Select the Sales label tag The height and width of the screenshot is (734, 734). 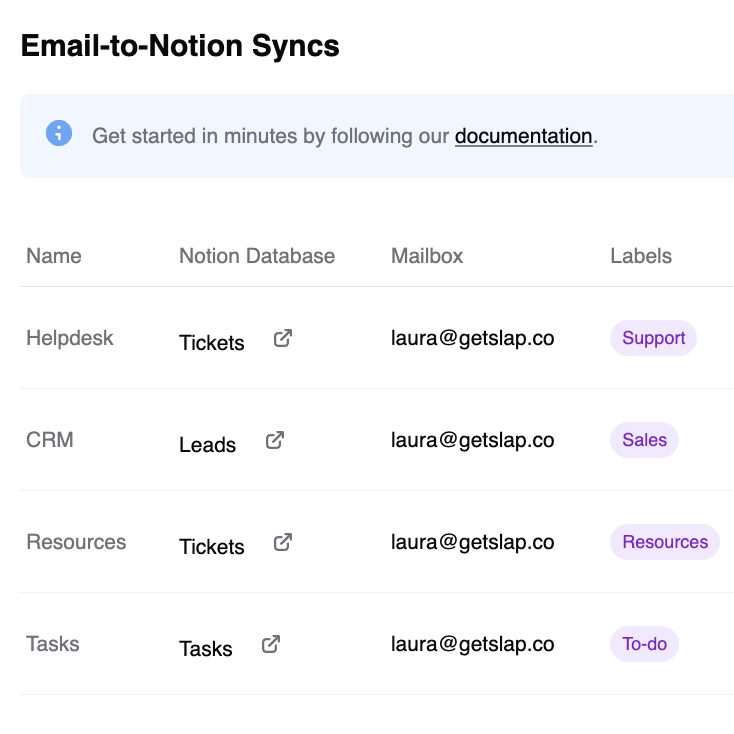tap(644, 440)
